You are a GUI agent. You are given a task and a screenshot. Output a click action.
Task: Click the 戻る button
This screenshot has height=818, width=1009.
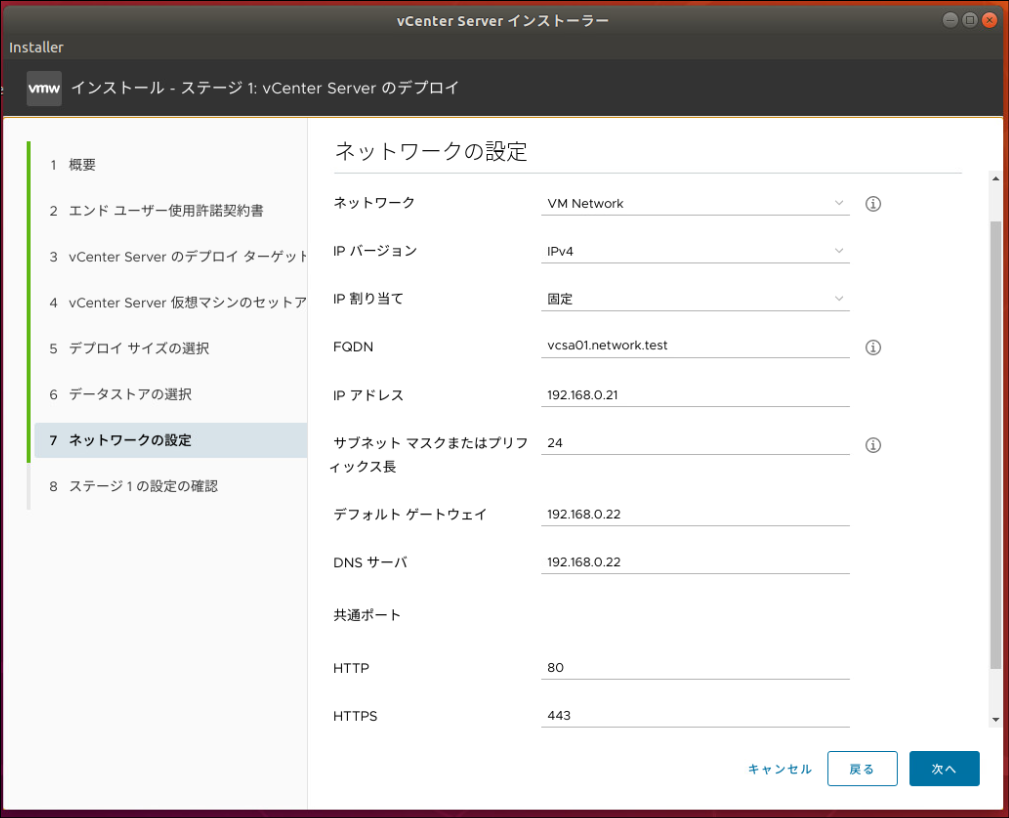point(862,768)
